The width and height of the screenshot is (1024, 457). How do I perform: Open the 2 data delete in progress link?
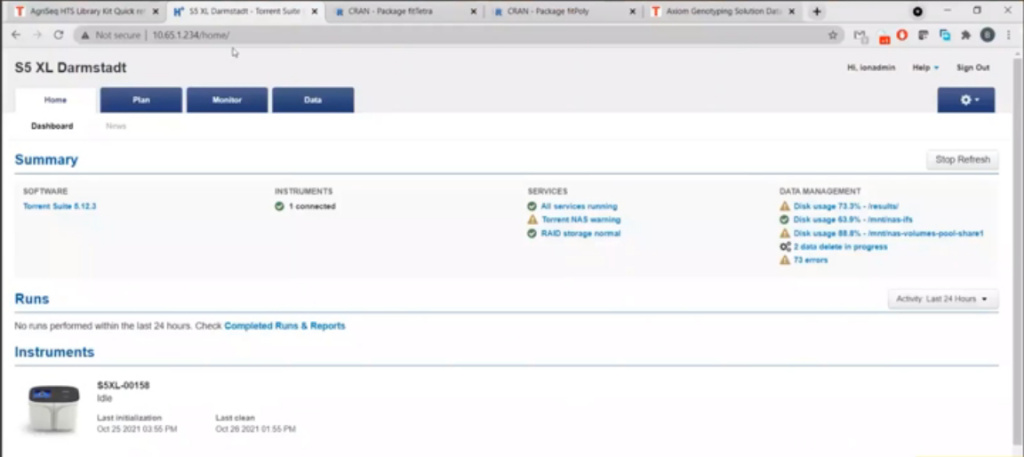pyautogui.click(x=840, y=247)
